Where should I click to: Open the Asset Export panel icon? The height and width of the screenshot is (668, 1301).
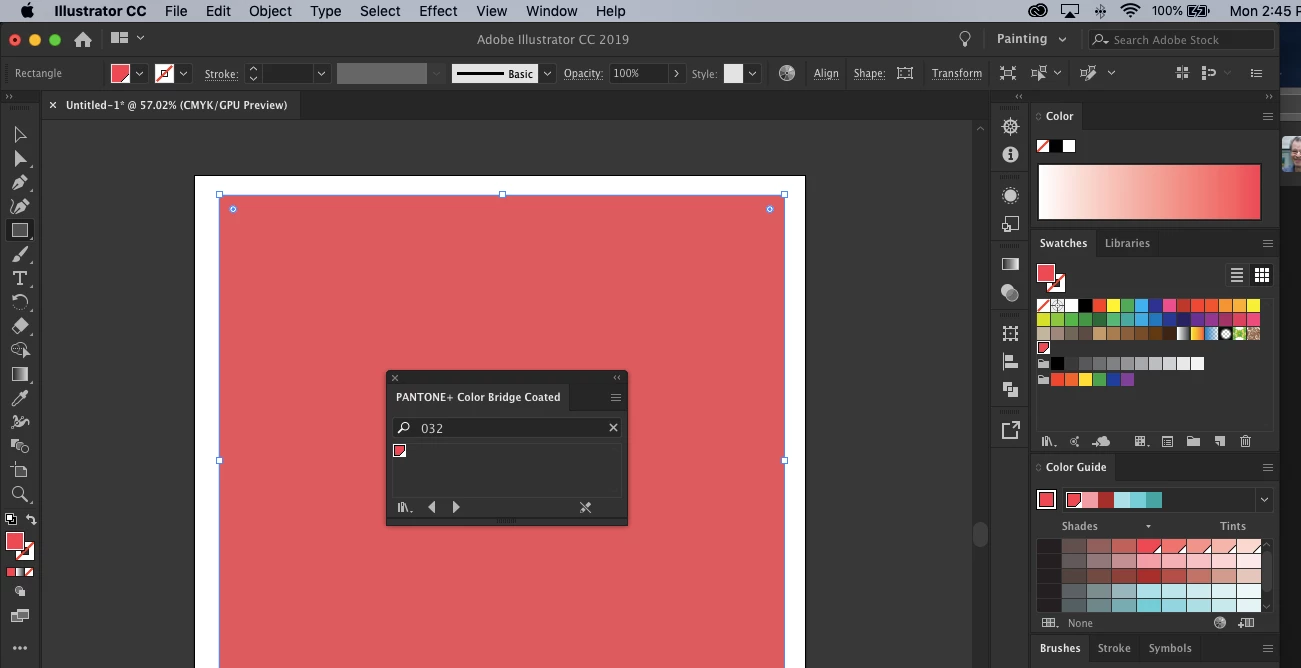coord(1010,430)
